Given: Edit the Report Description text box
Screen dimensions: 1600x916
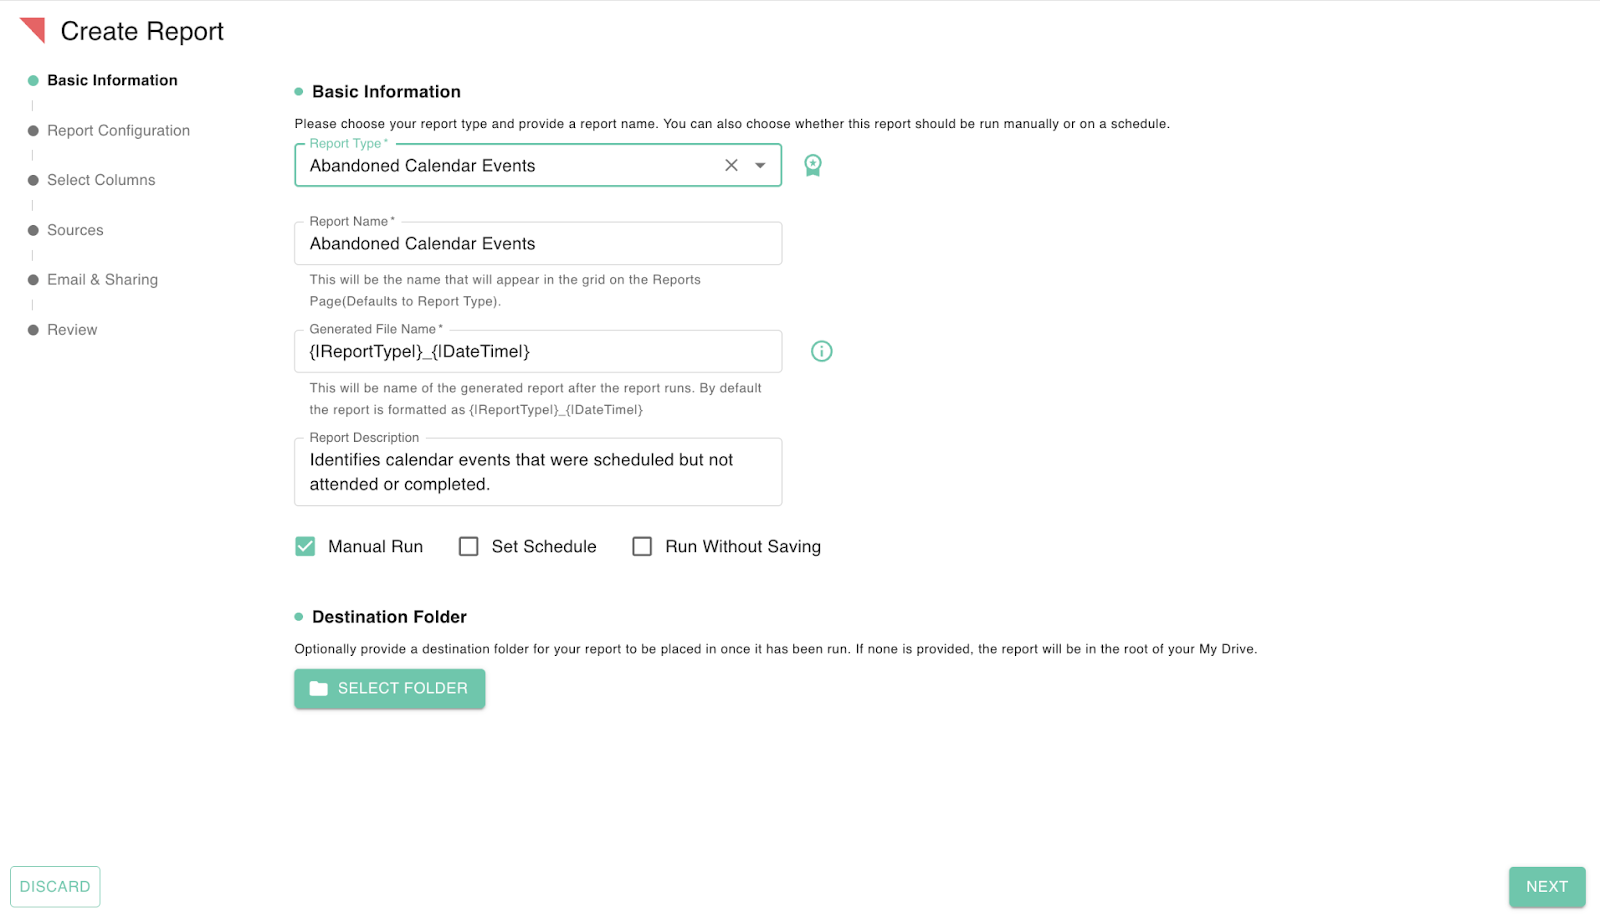Looking at the screenshot, I should pyautogui.click(x=538, y=472).
